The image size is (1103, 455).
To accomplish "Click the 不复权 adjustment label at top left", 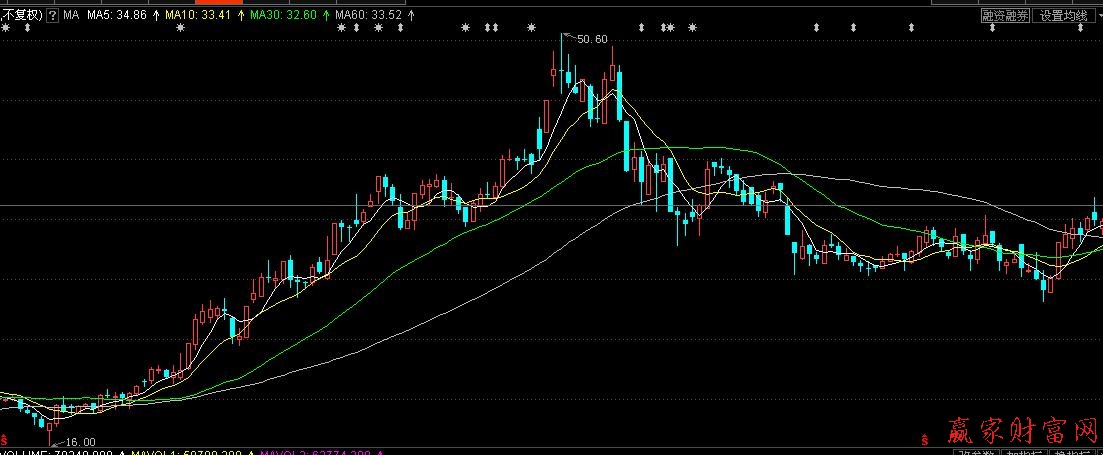I will (x=22, y=16).
